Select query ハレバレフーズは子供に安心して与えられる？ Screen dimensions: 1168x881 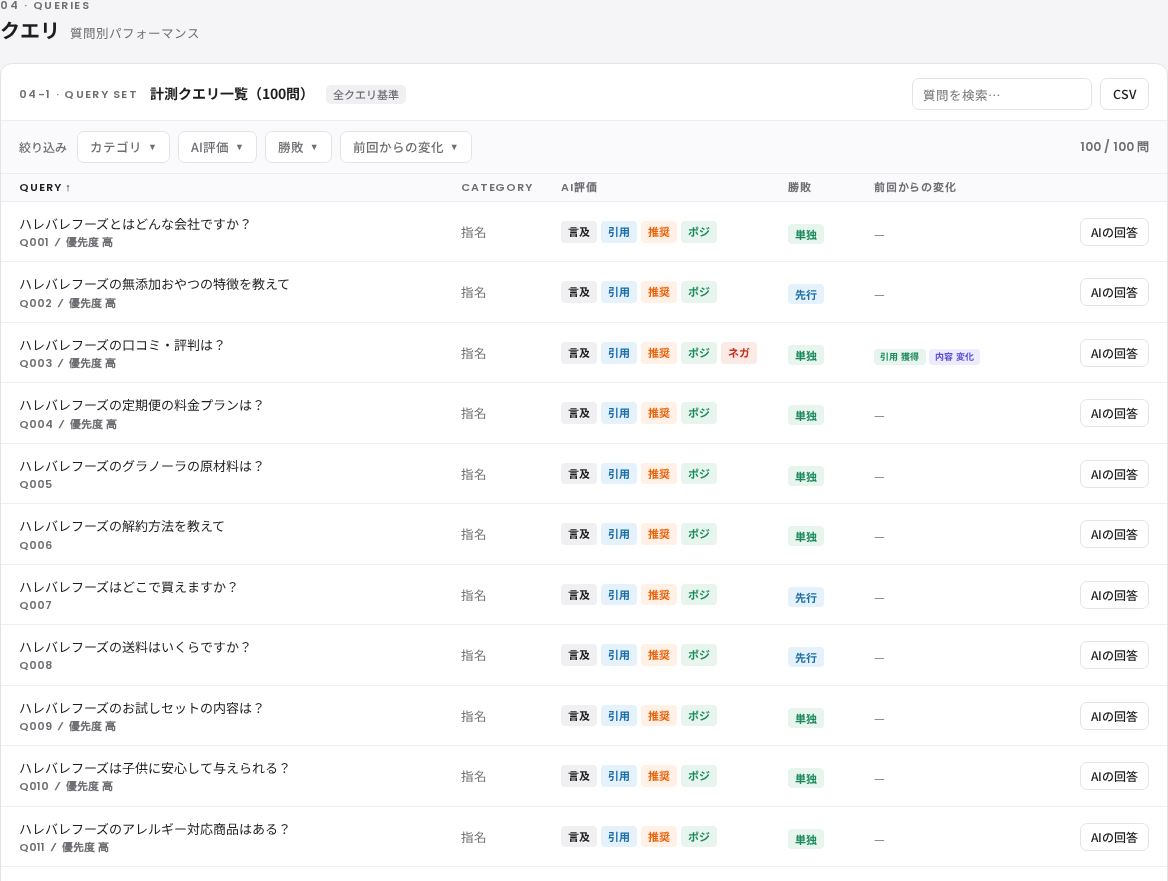click(x=154, y=769)
